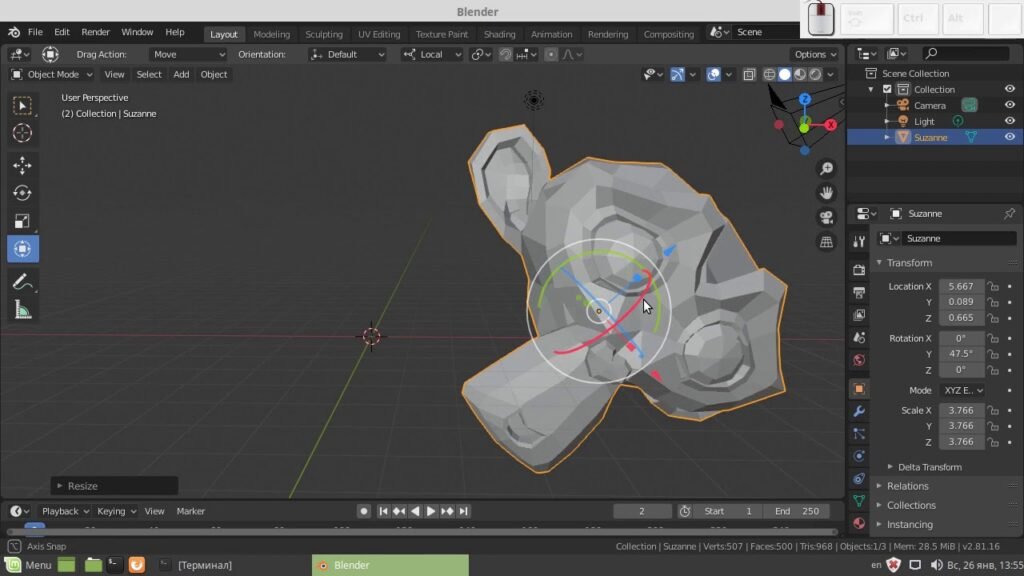Open the viewport Add menu
The width and height of the screenshot is (1024, 576).
(x=181, y=74)
